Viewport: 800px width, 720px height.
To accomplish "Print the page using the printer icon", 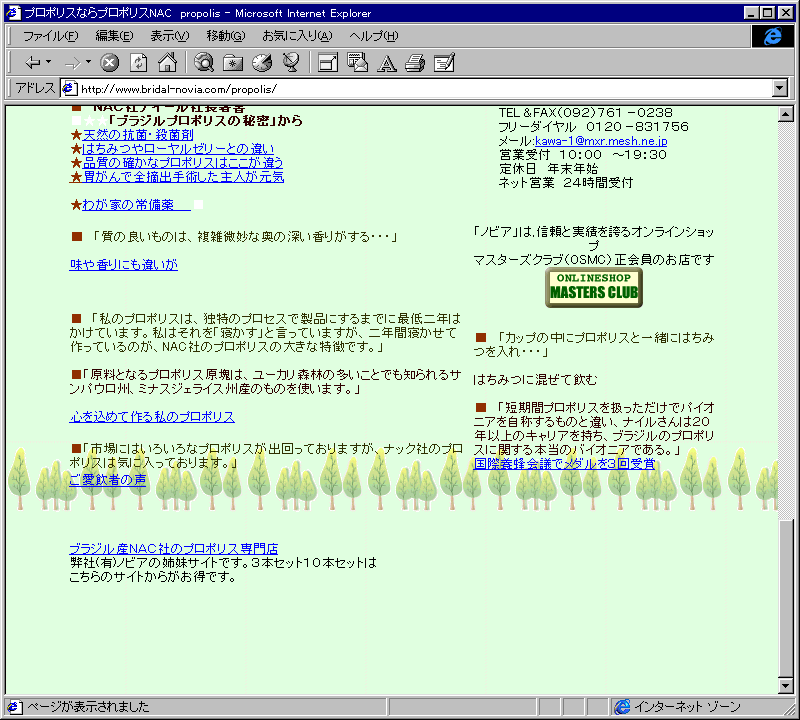I will pyautogui.click(x=415, y=63).
